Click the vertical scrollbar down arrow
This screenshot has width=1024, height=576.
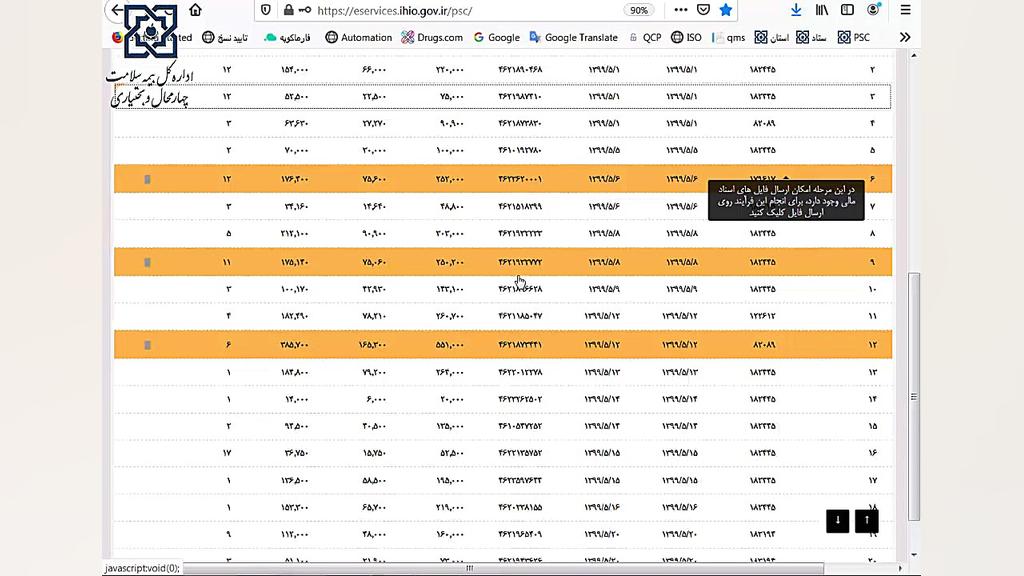pos(914,554)
